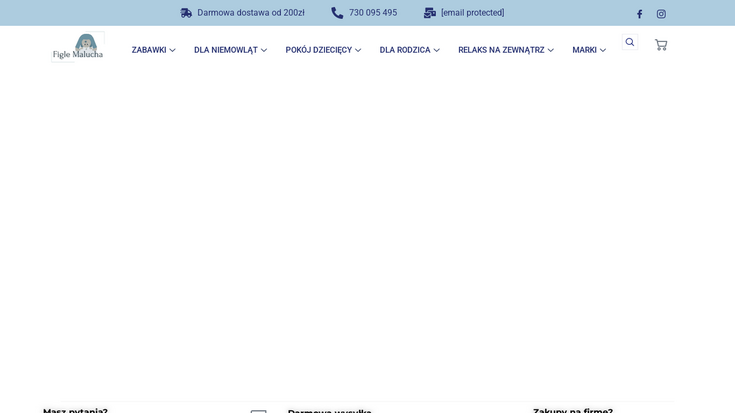
Task: Click phone number 730 095 495
Action: pos(373,13)
